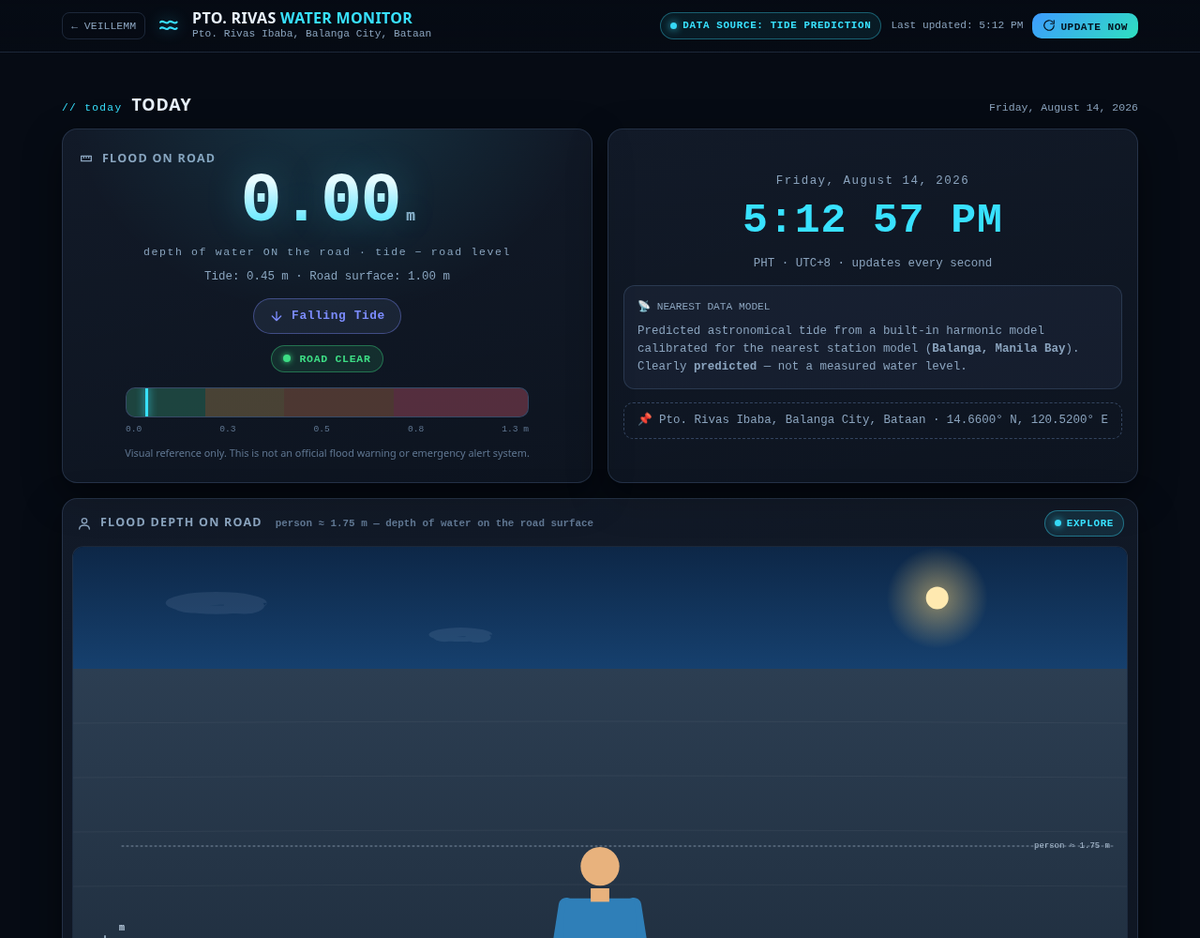Click the refresh icon in Update Now
This screenshot has height=938, width=1200.
1049,25
